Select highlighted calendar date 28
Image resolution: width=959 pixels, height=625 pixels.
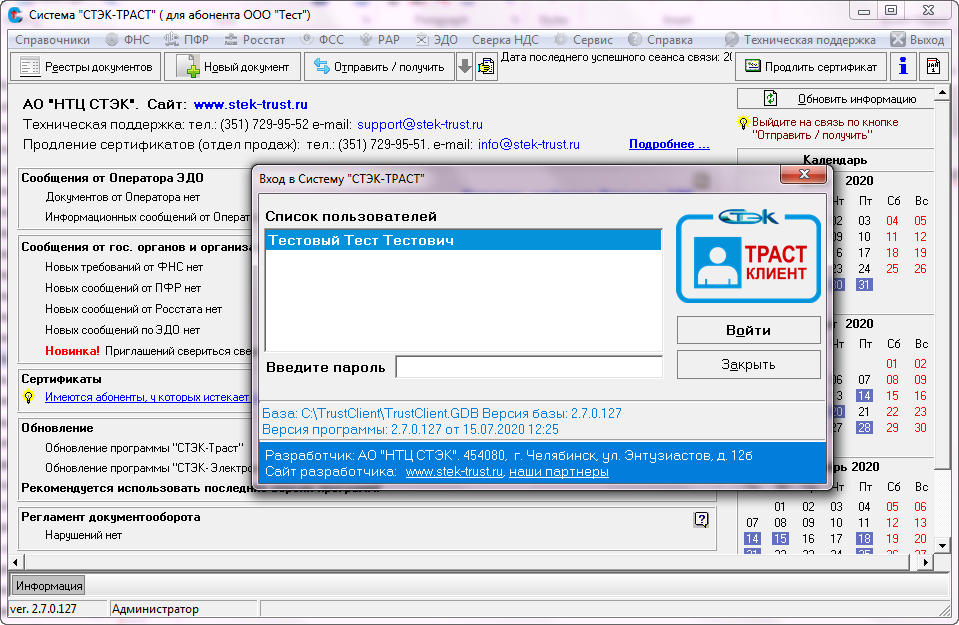click(x=864, y=427)
